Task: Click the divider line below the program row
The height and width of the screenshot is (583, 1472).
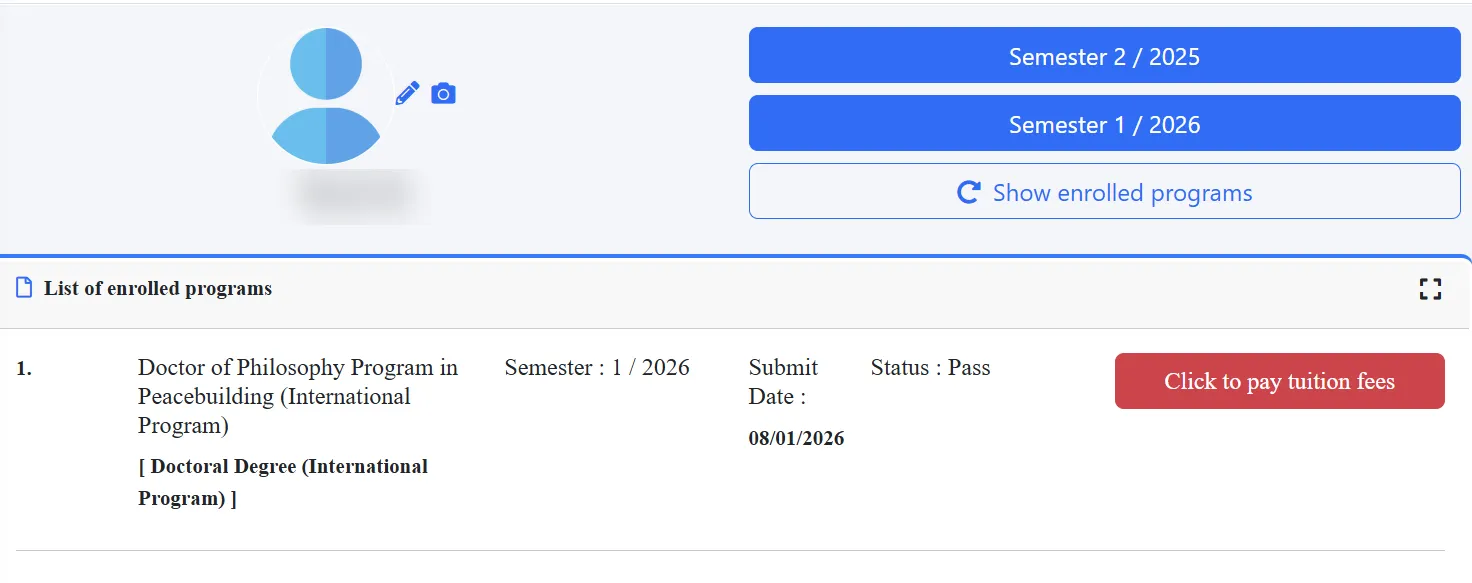Action: coord(730,550)
